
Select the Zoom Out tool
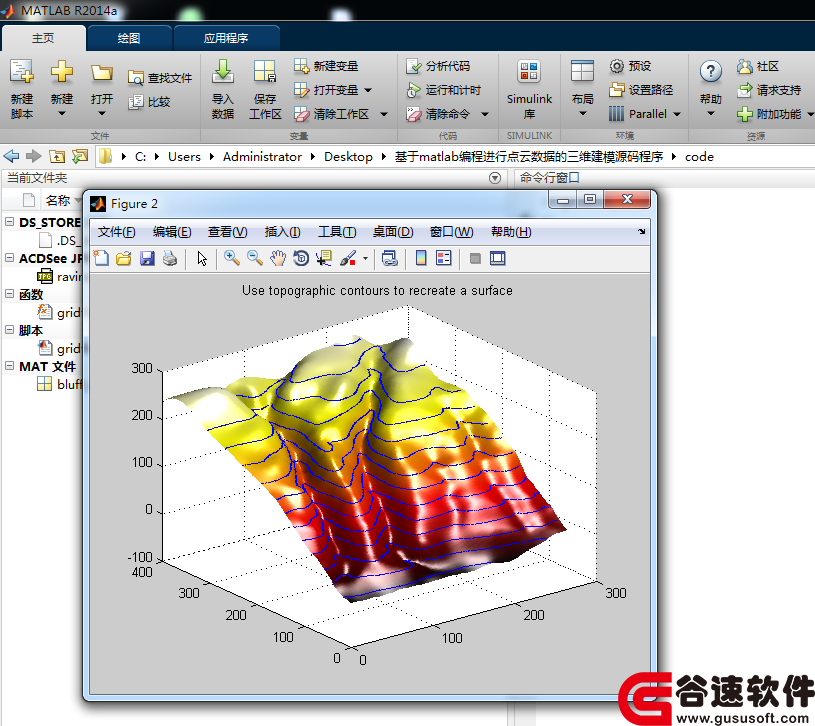point(255,258)
